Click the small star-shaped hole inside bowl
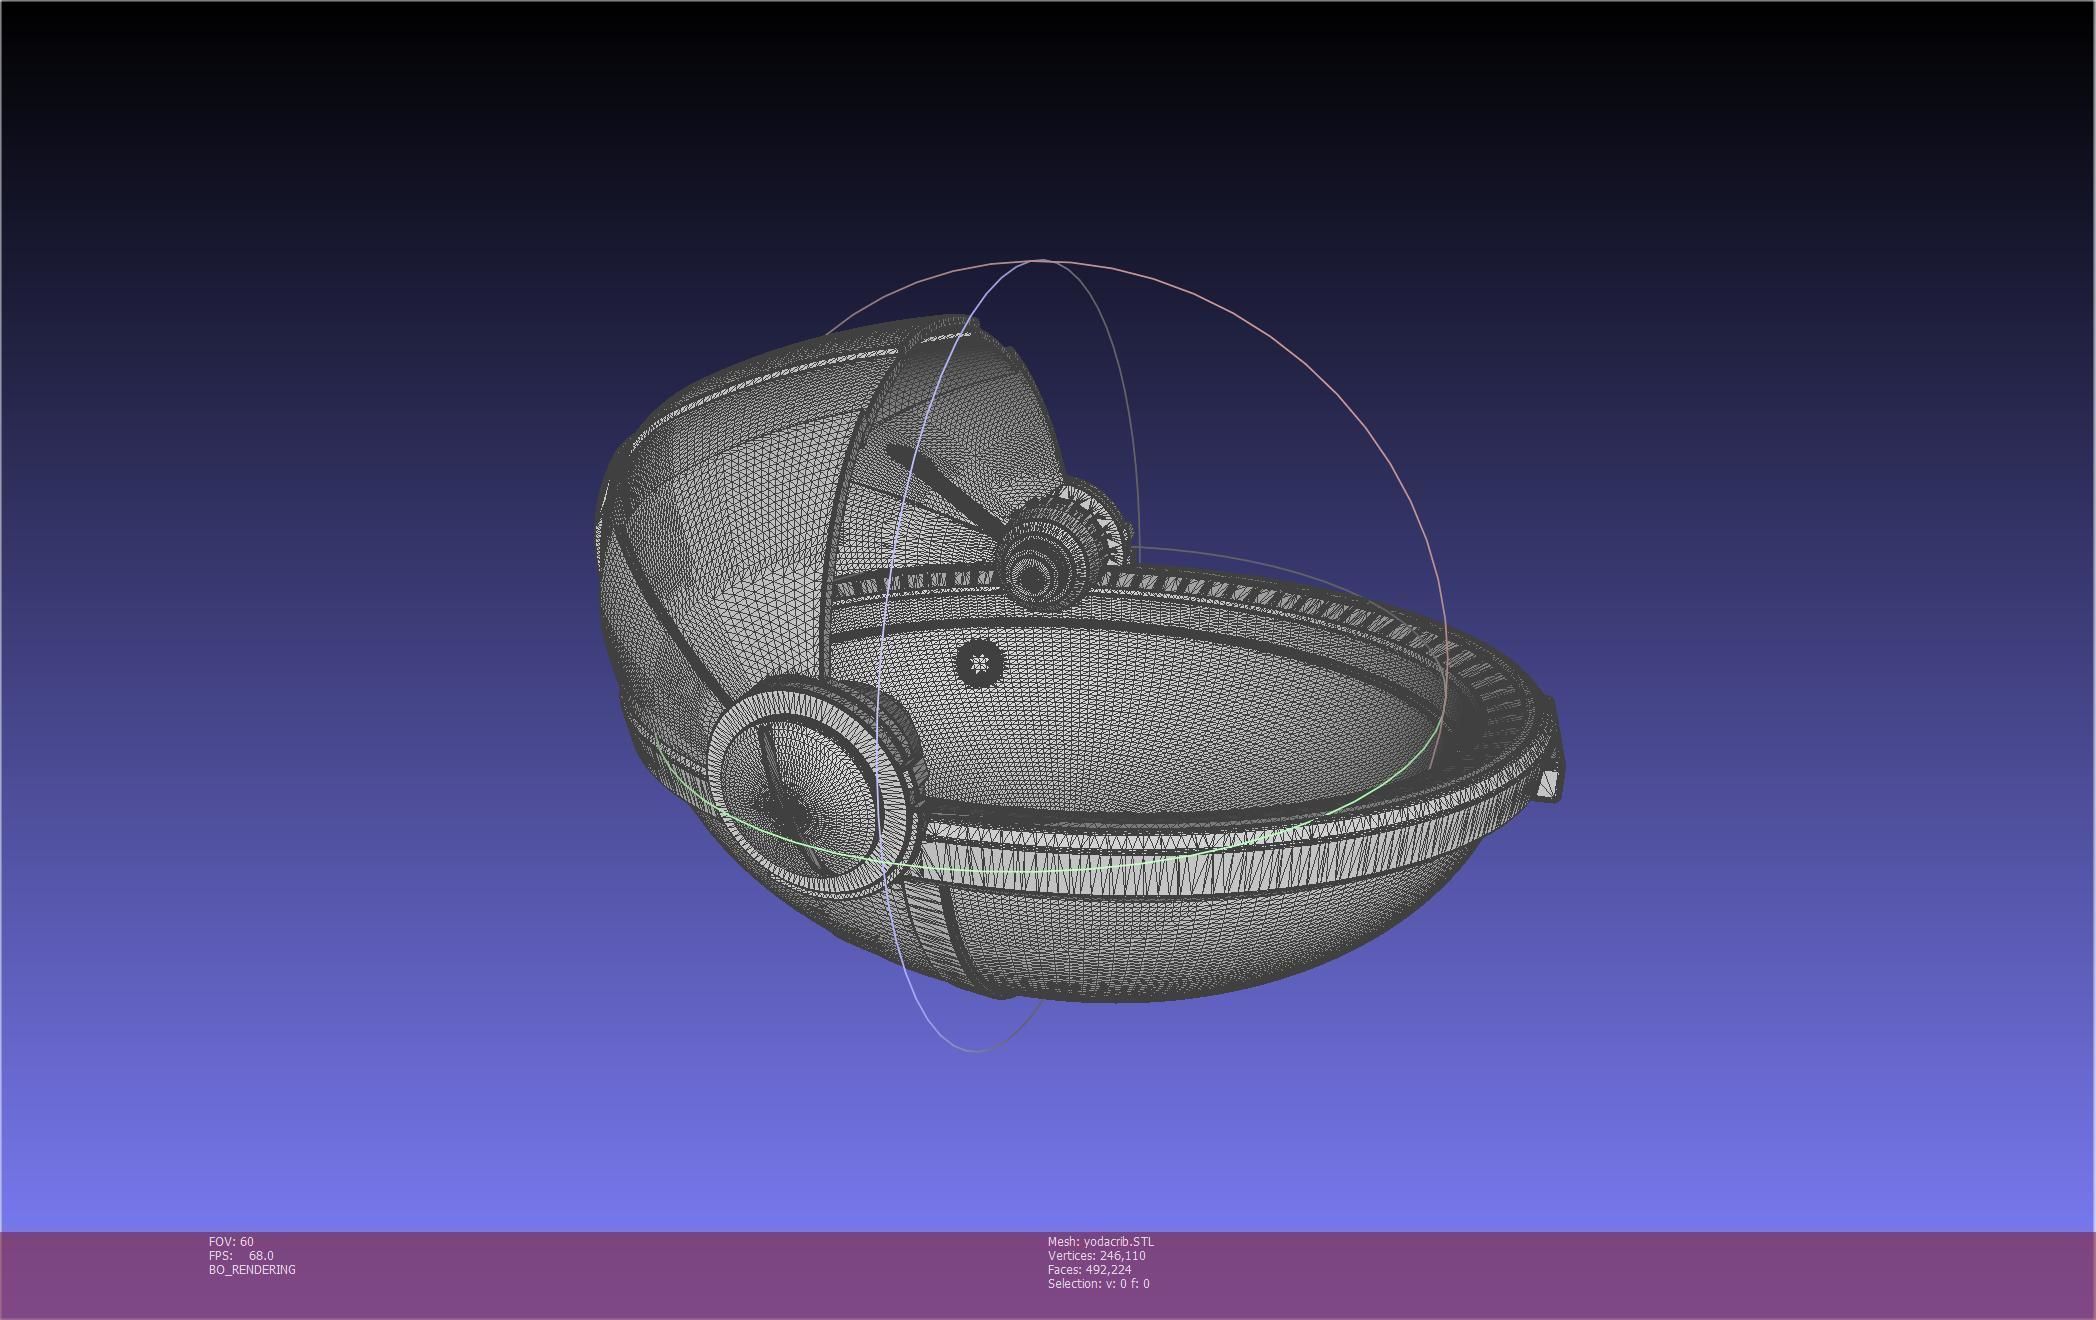Viewport: 2096px width, 1320px height. [x=979, y=662]
